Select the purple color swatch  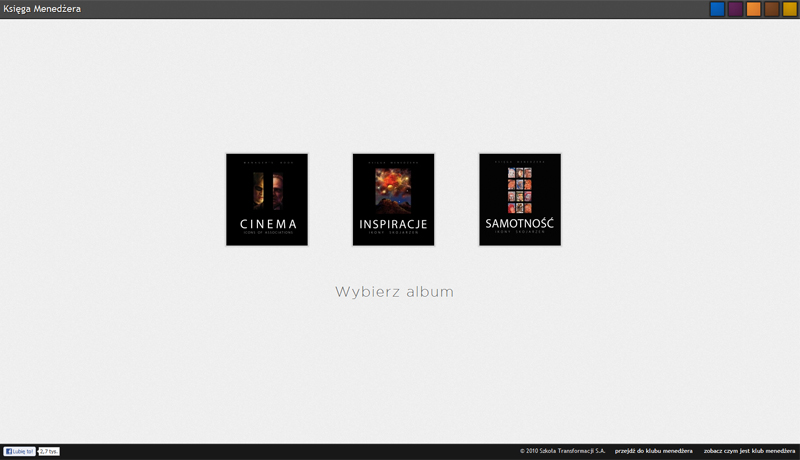(735, 9)
